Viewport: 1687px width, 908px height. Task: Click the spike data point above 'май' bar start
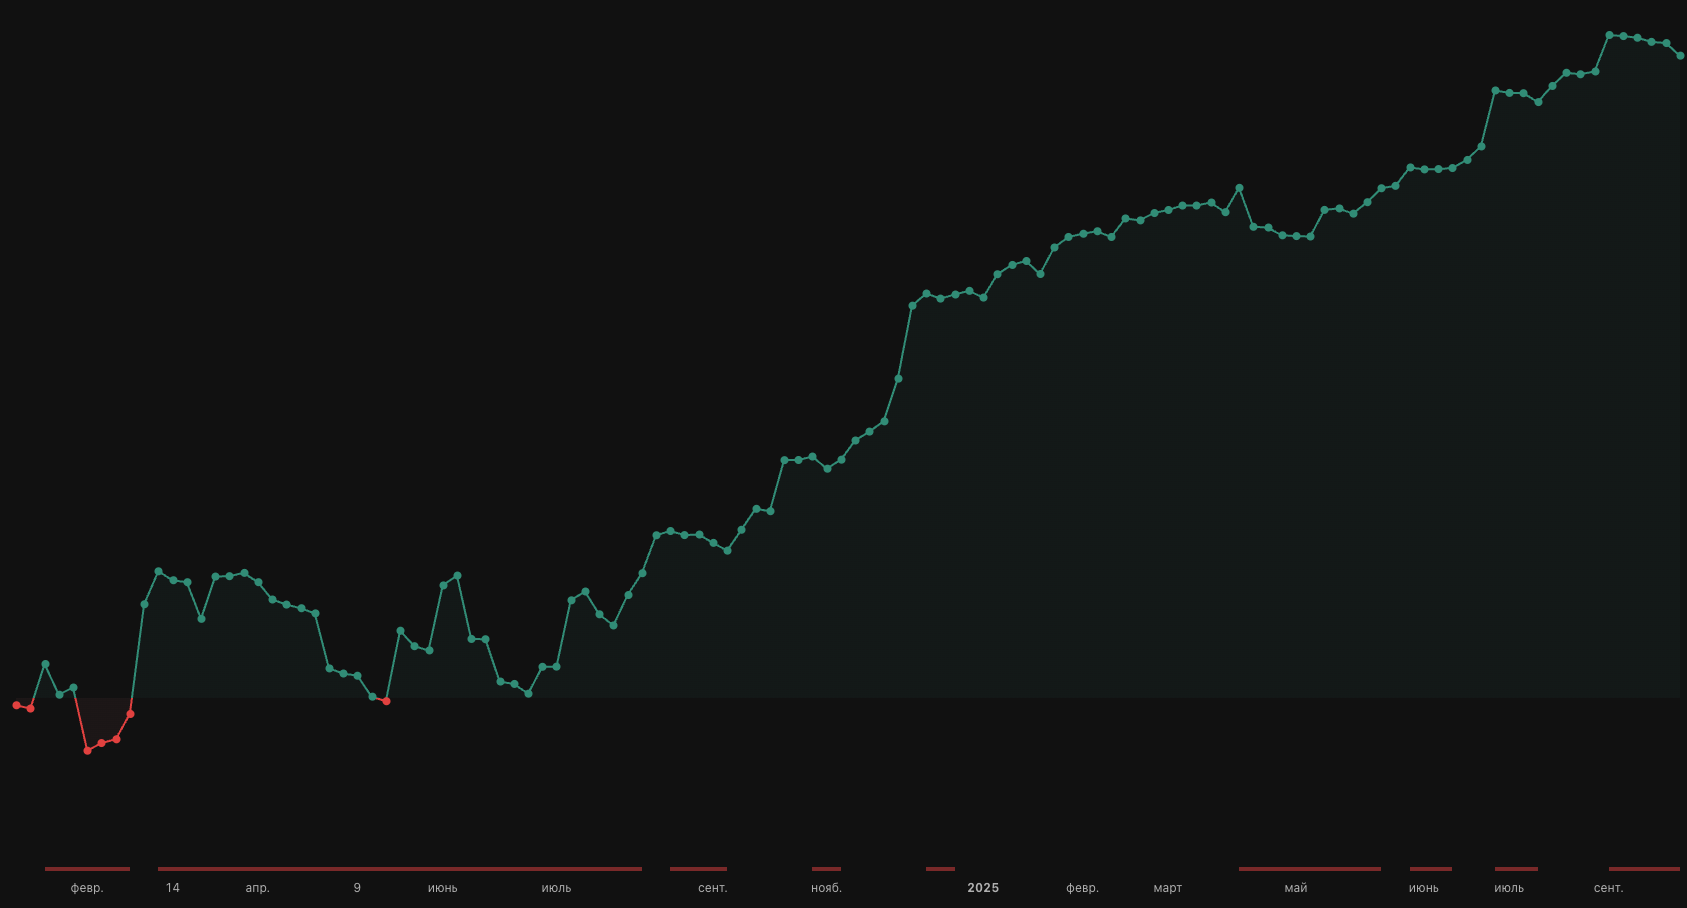pyautogui.click(x=1239, y=188)
